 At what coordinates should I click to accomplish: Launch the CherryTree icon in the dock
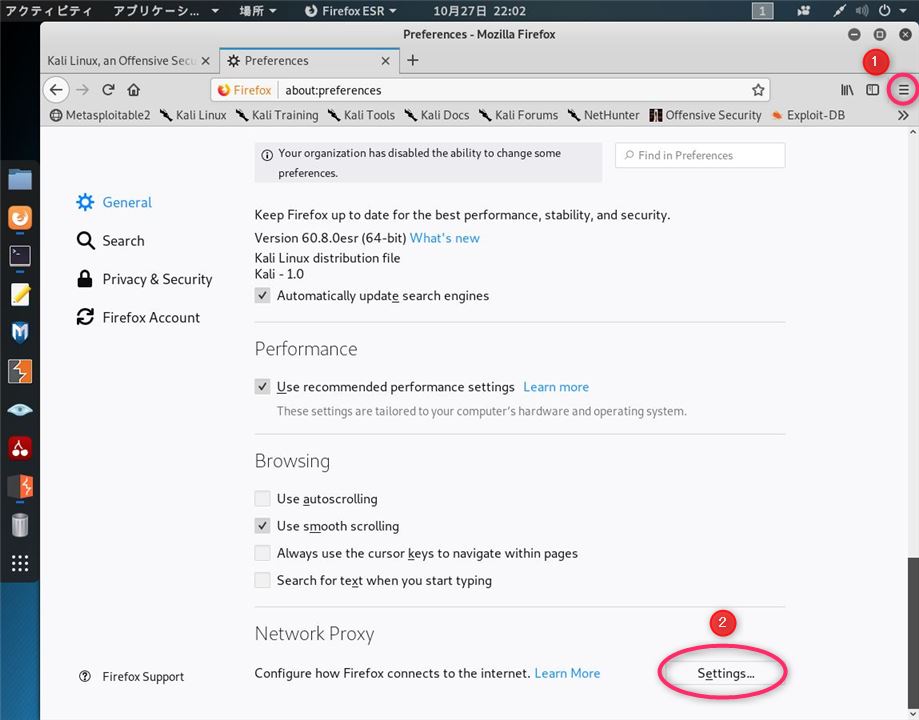(20, 448)
